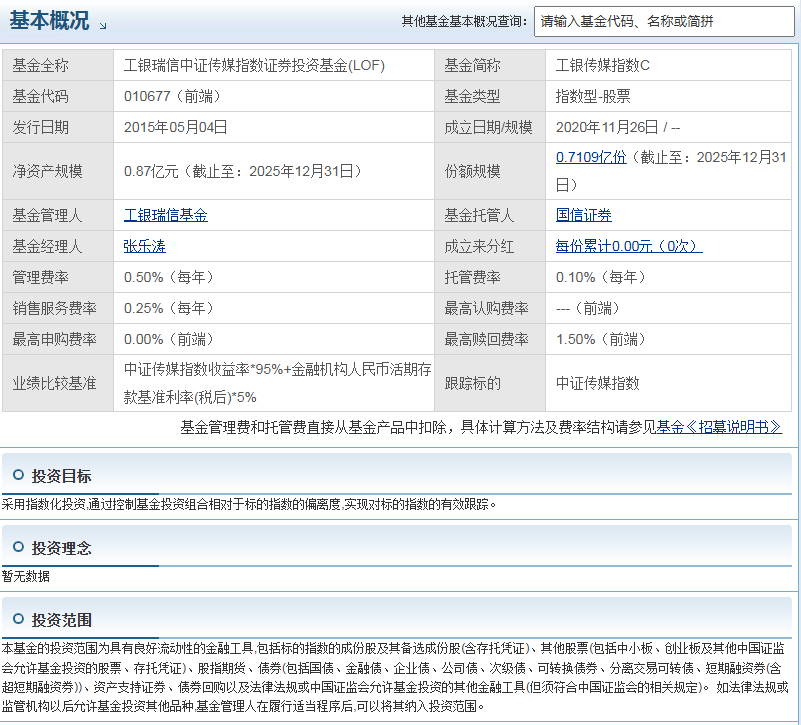The image size is (801, 725).
Task: Click the 投资目标 section heading
Action: (x=61, y=476)
